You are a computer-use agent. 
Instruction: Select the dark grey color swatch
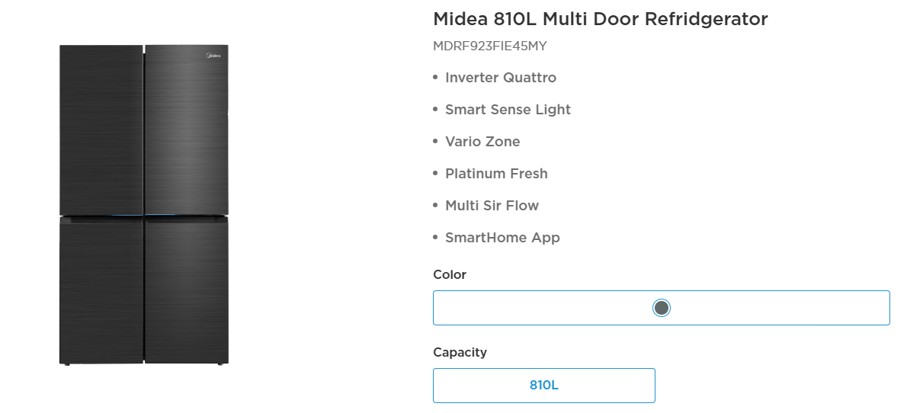coord(661,308)
